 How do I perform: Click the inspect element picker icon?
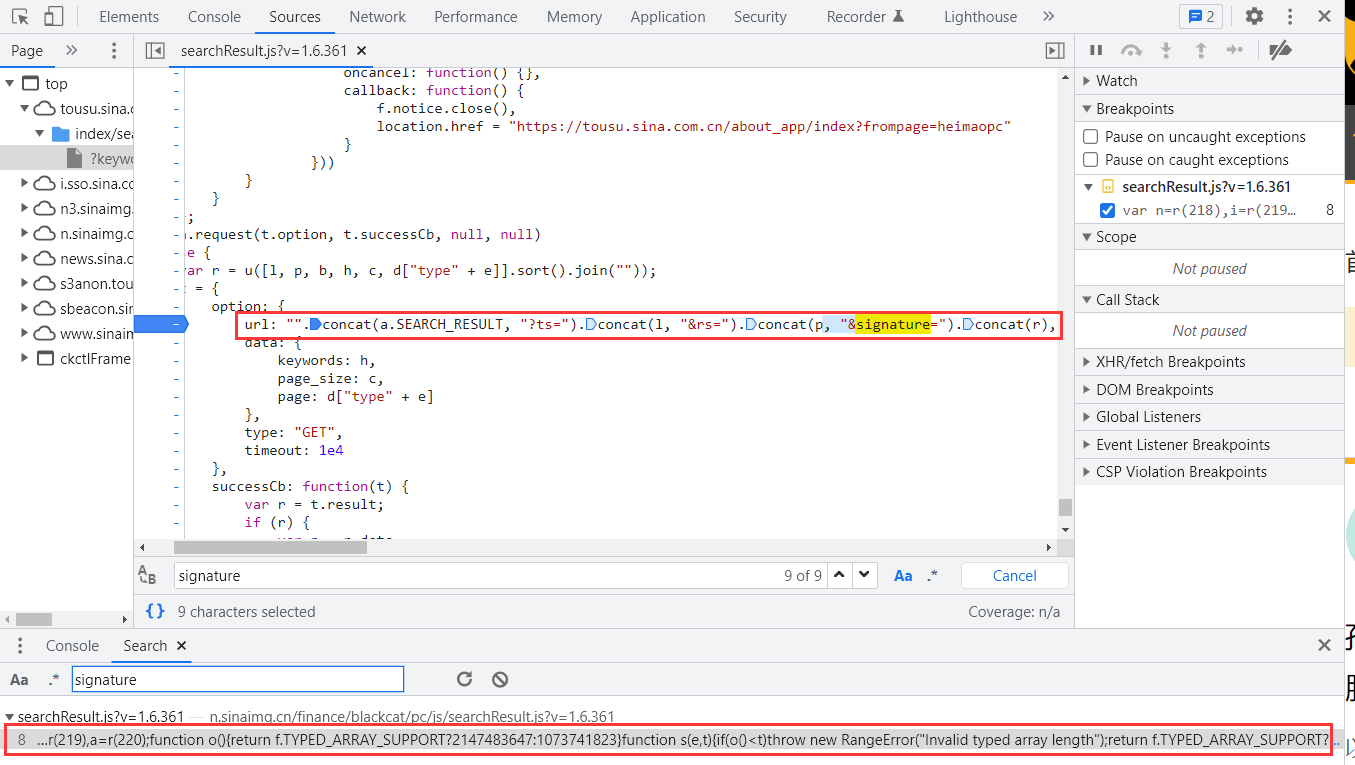click(x=20, y=16)
